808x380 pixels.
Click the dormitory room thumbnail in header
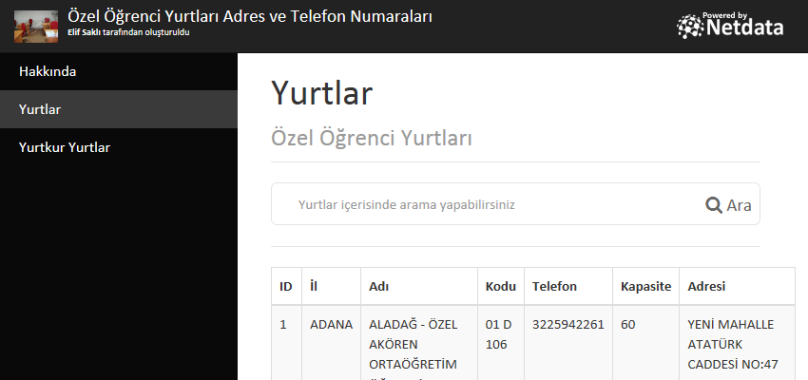coord(36,26)
